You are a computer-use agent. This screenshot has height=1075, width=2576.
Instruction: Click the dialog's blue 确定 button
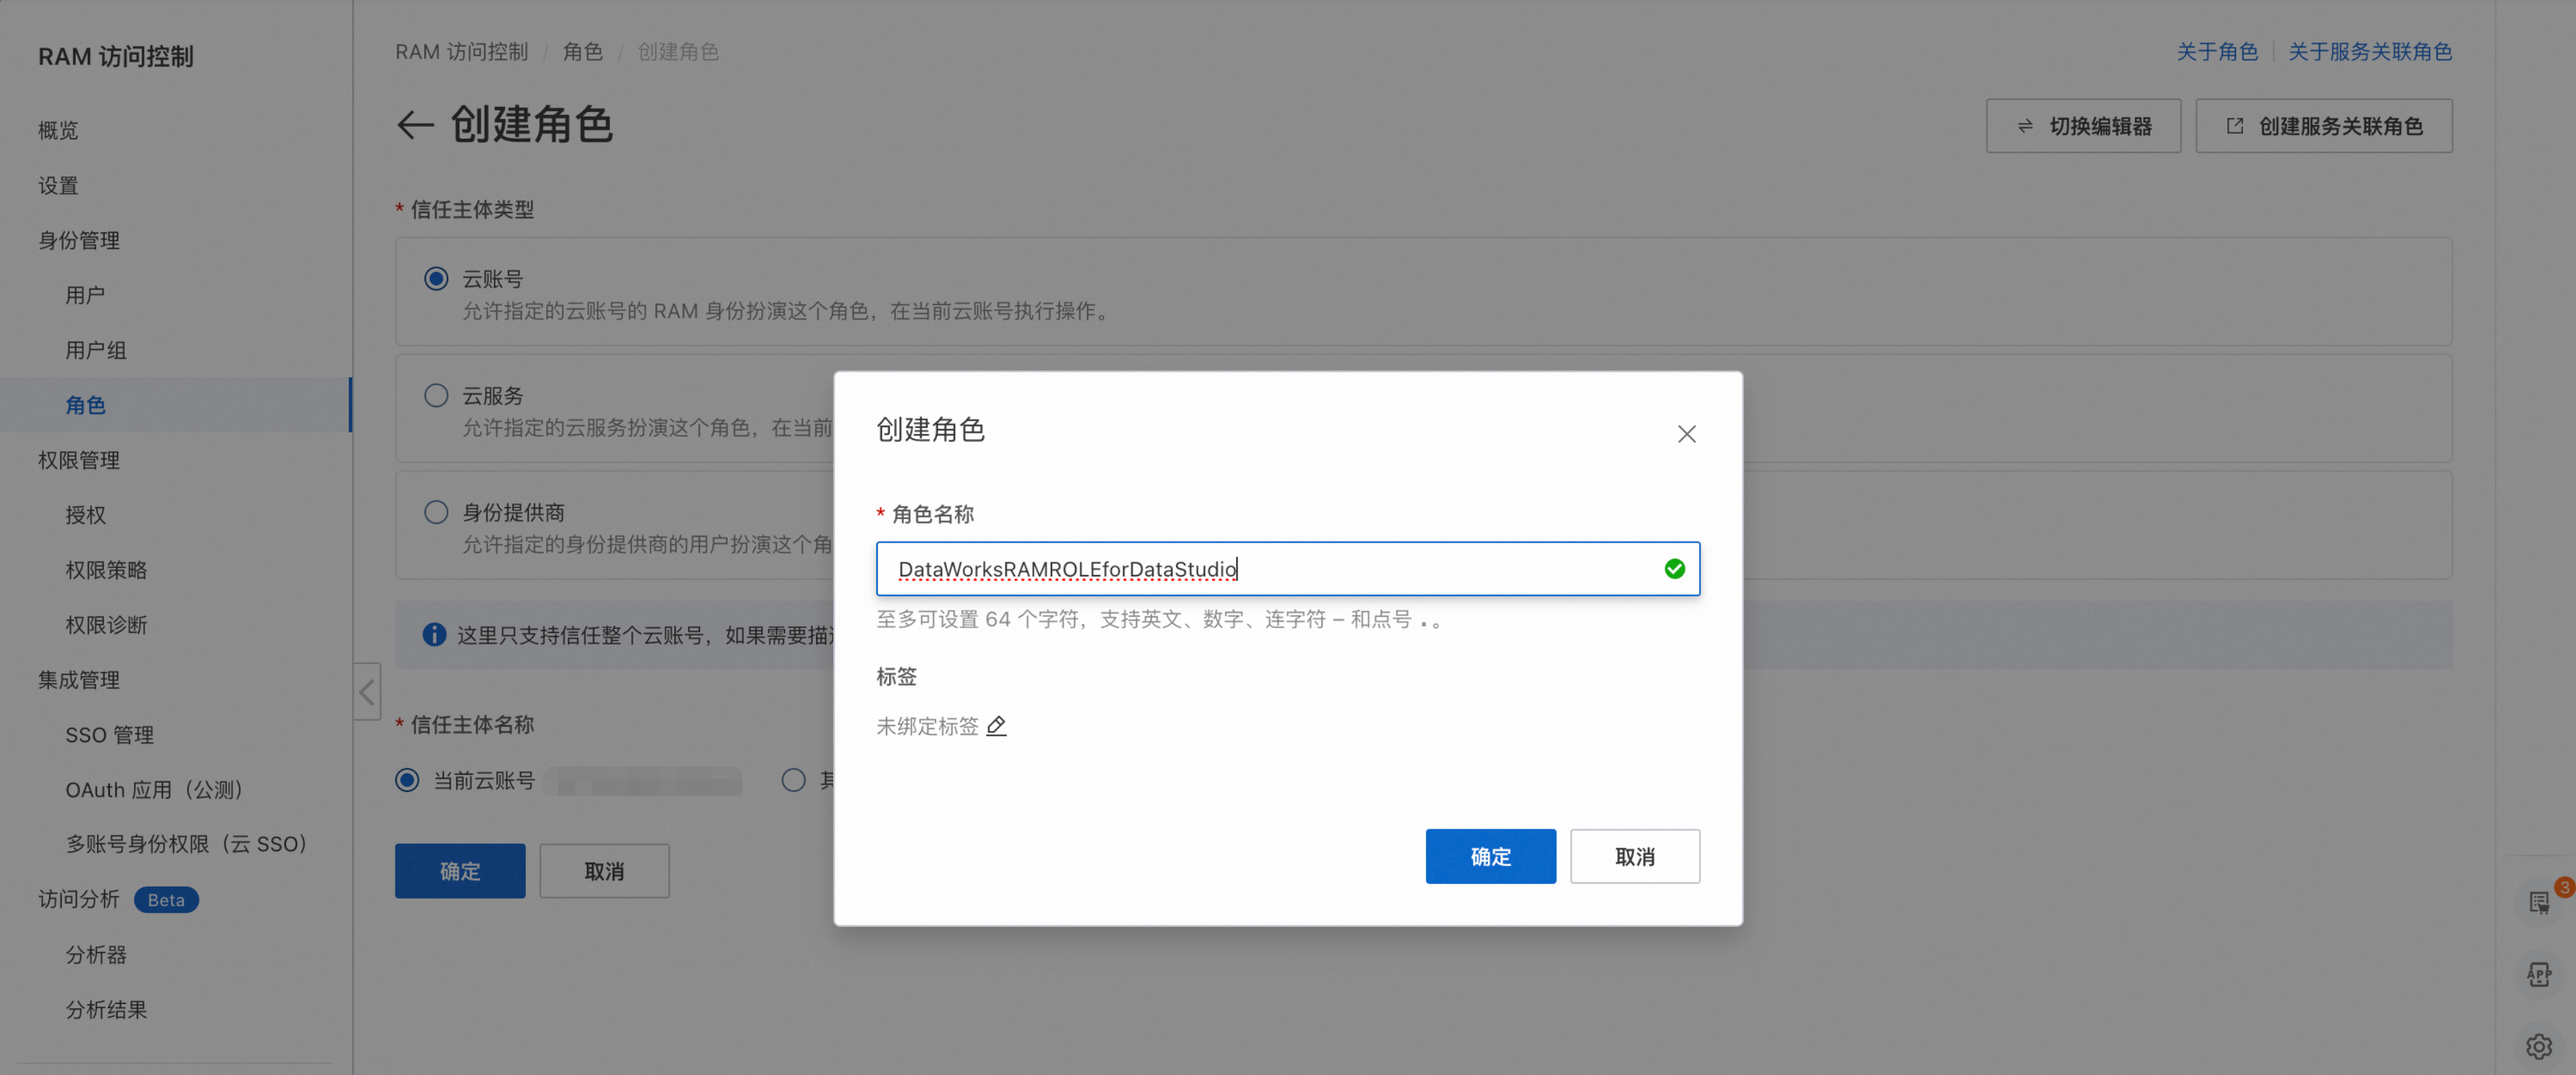click(1490, 856)
